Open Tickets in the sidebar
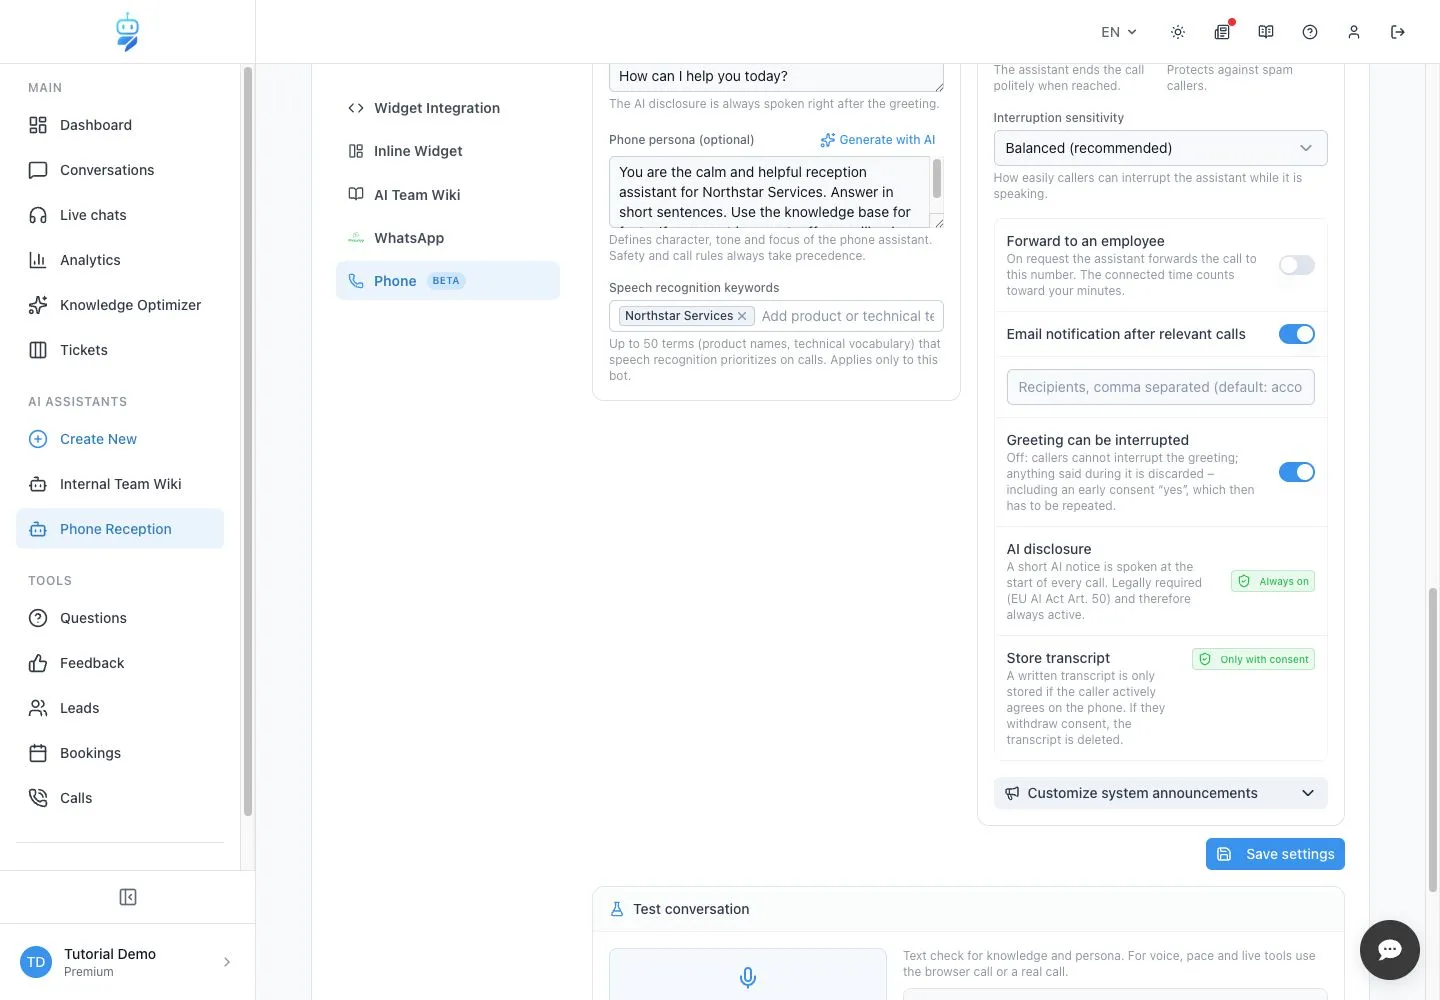The height and width of the screenshot is (1000, 1440). click(120, 350)
